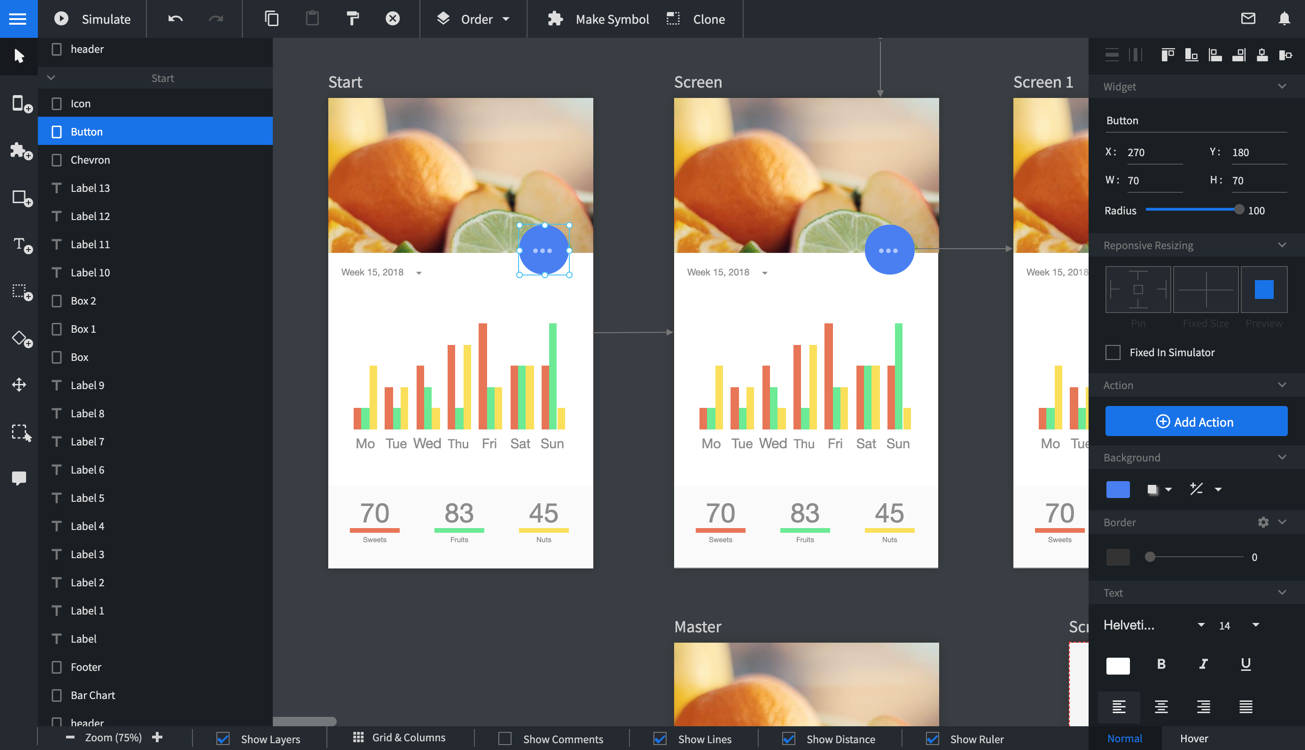Image resolution: width=1305 pixels, height=750 pixels.
Task: Open the hamburger main menu
Action: 18,19
